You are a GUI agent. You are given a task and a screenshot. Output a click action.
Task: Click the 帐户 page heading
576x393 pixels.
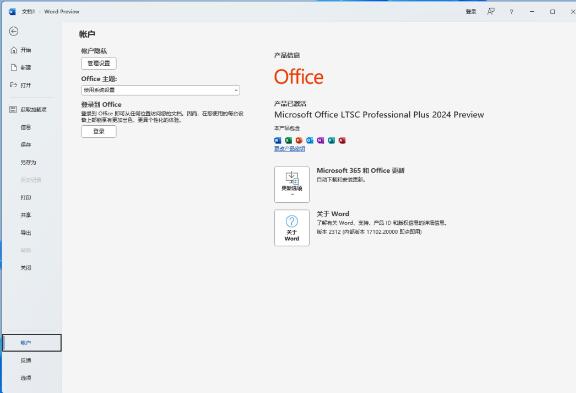[87, 35]
